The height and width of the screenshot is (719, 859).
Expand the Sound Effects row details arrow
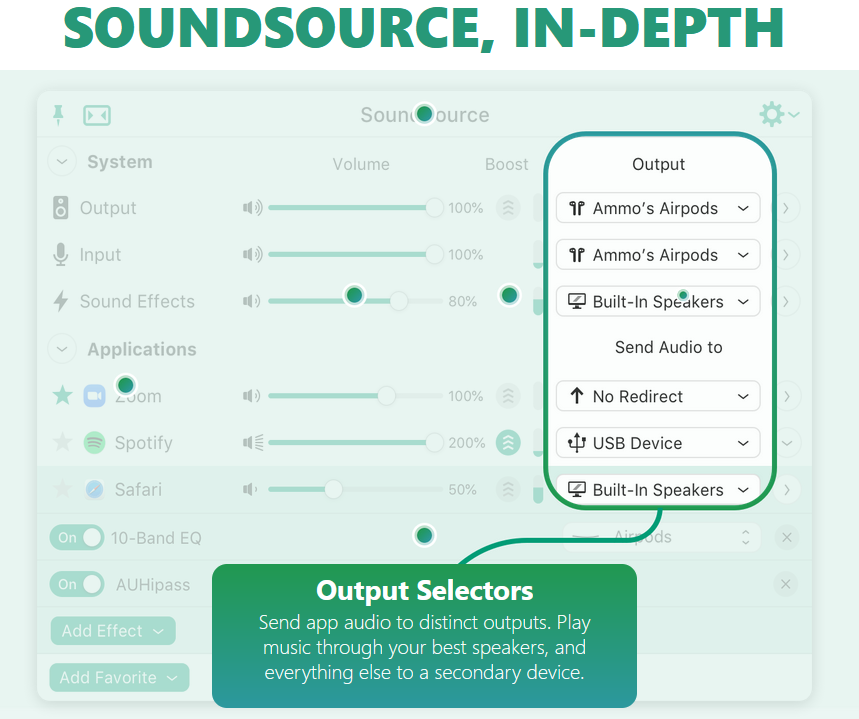[787, 301]
